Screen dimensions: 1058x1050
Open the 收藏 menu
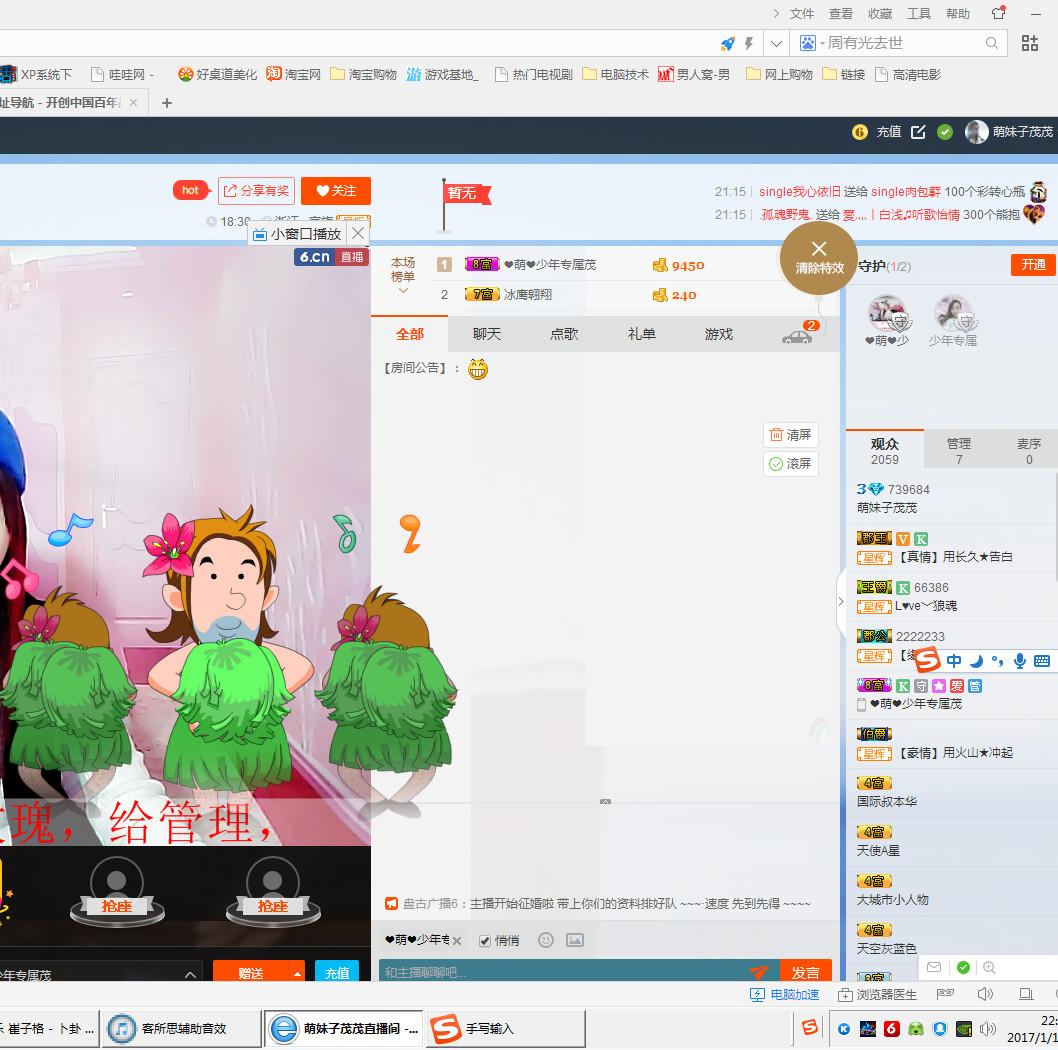tap(880, 13)
